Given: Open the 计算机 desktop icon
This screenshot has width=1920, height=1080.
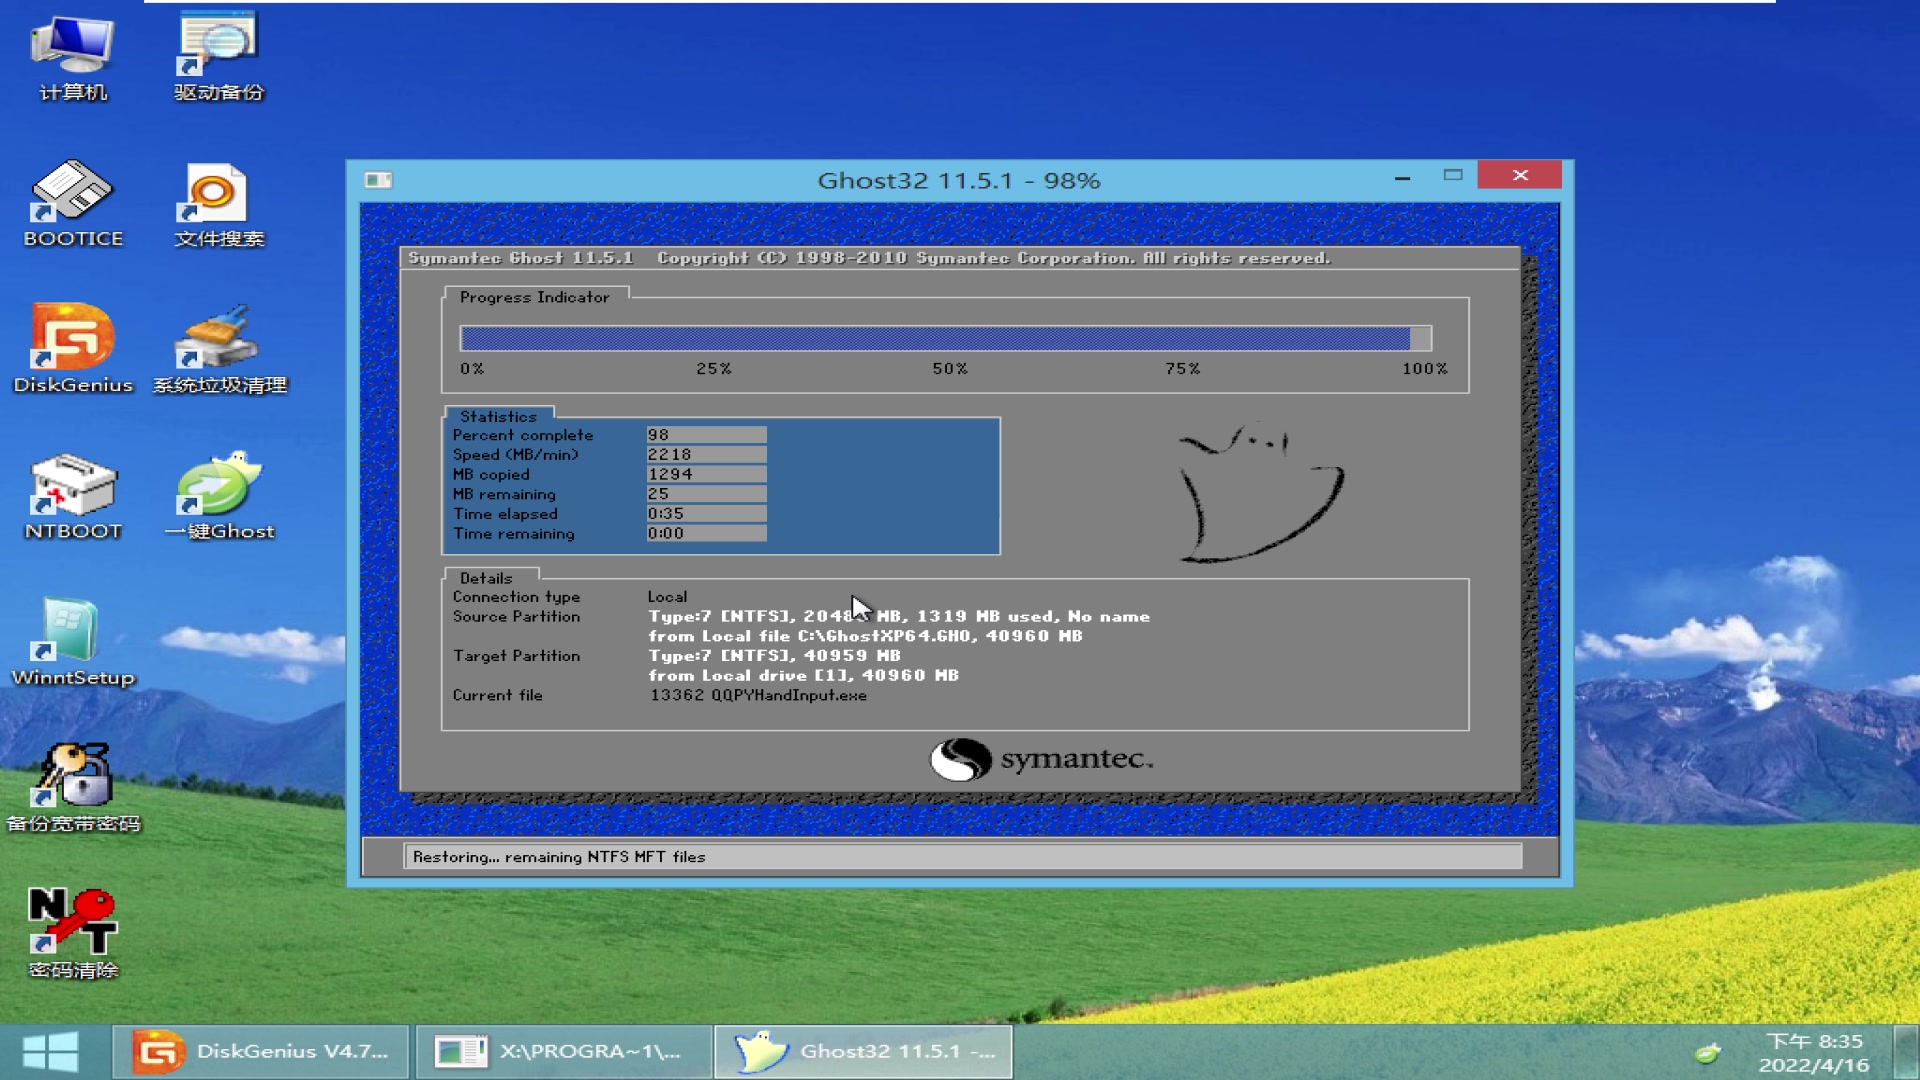Looking at the screenshot, I should [x=72, y=58].
